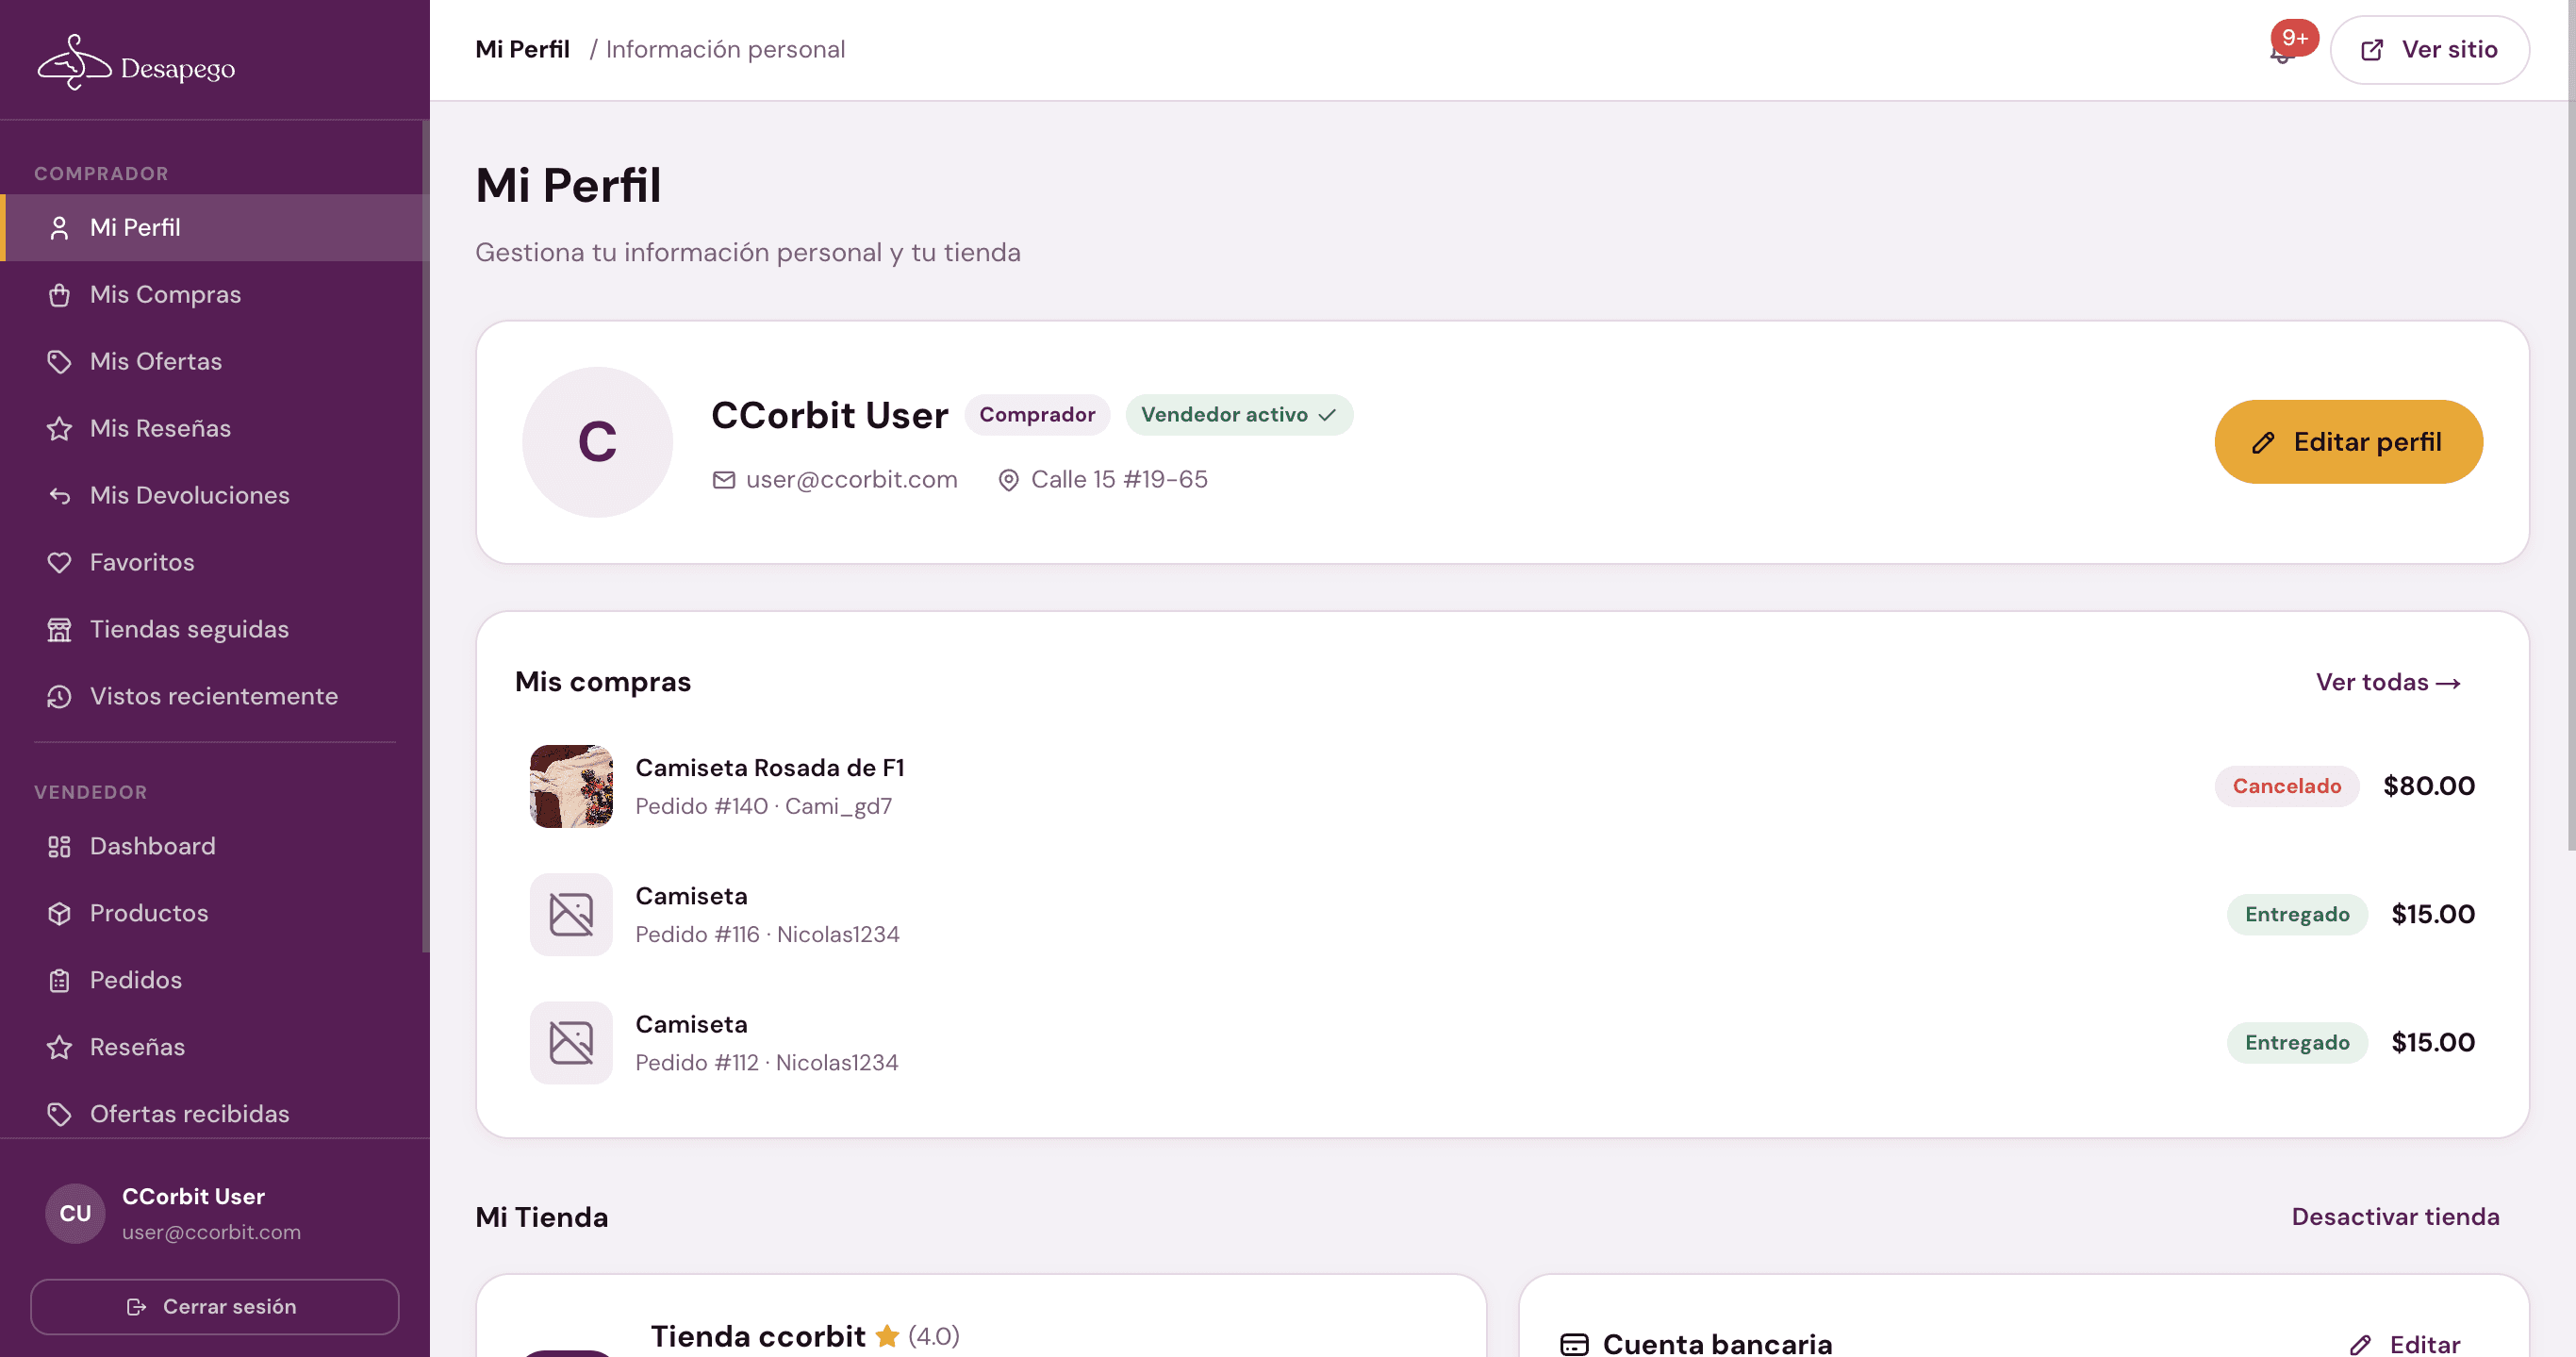The image size is (2576, 1357).
Task: Click the 'Camiseta Rosada de F1' product title
Action: (770, 768)
